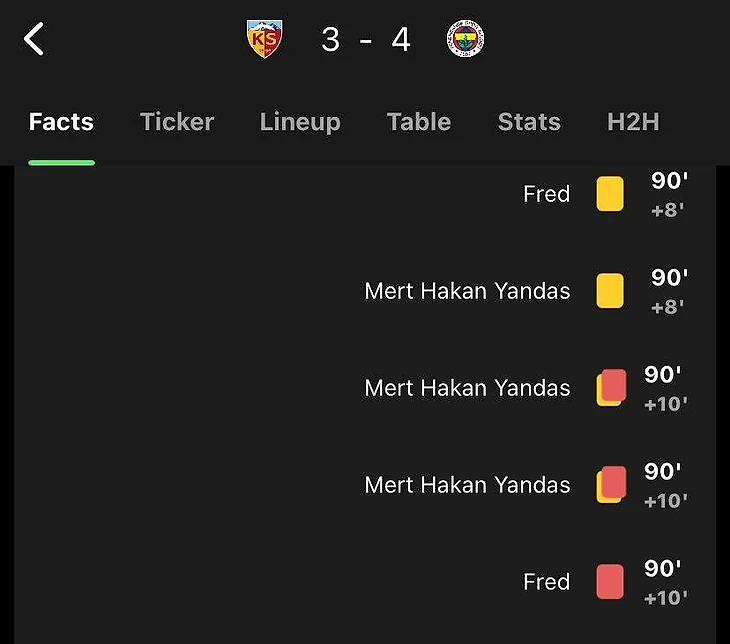
Task: Tap Mert Hakan Yandas' single yellow card icon
Action: tap(610, 291)
